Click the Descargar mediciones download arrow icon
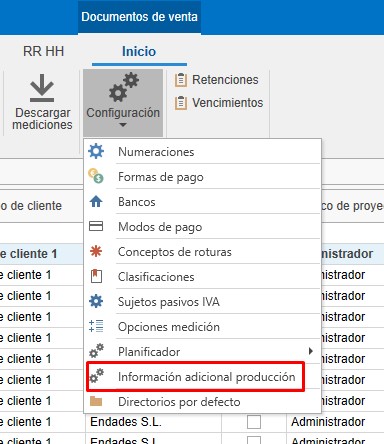This screenshot has width=384, height=444. 42,88
